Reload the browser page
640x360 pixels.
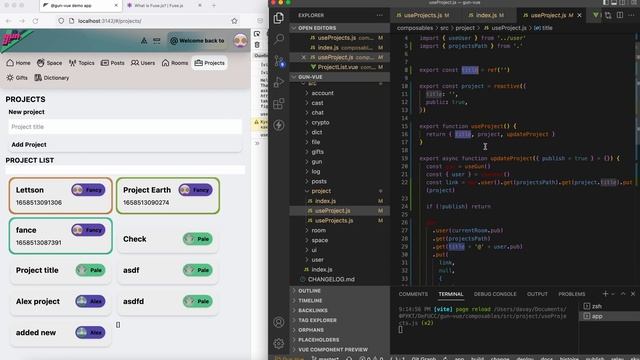36,21
